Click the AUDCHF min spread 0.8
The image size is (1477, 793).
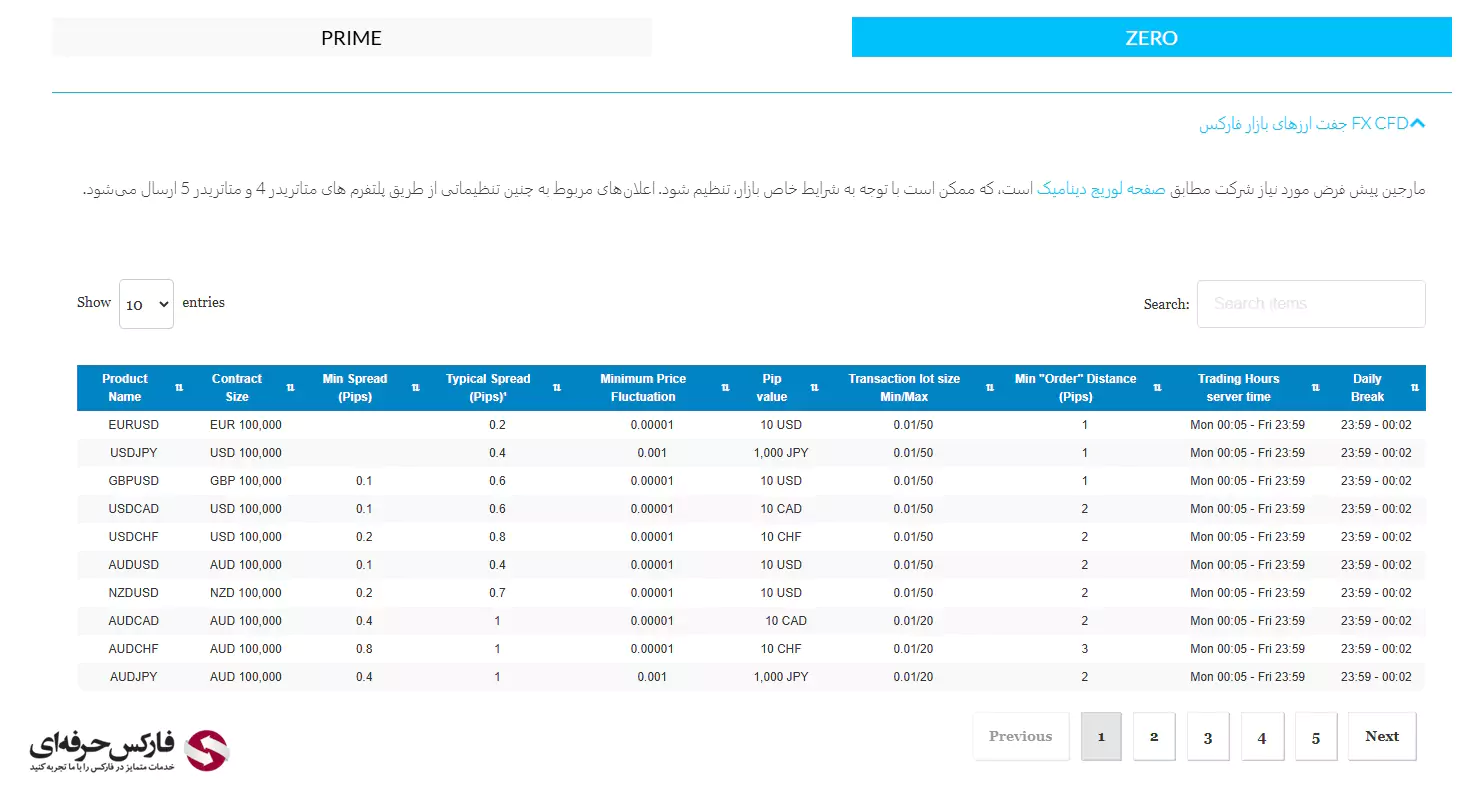364,649
